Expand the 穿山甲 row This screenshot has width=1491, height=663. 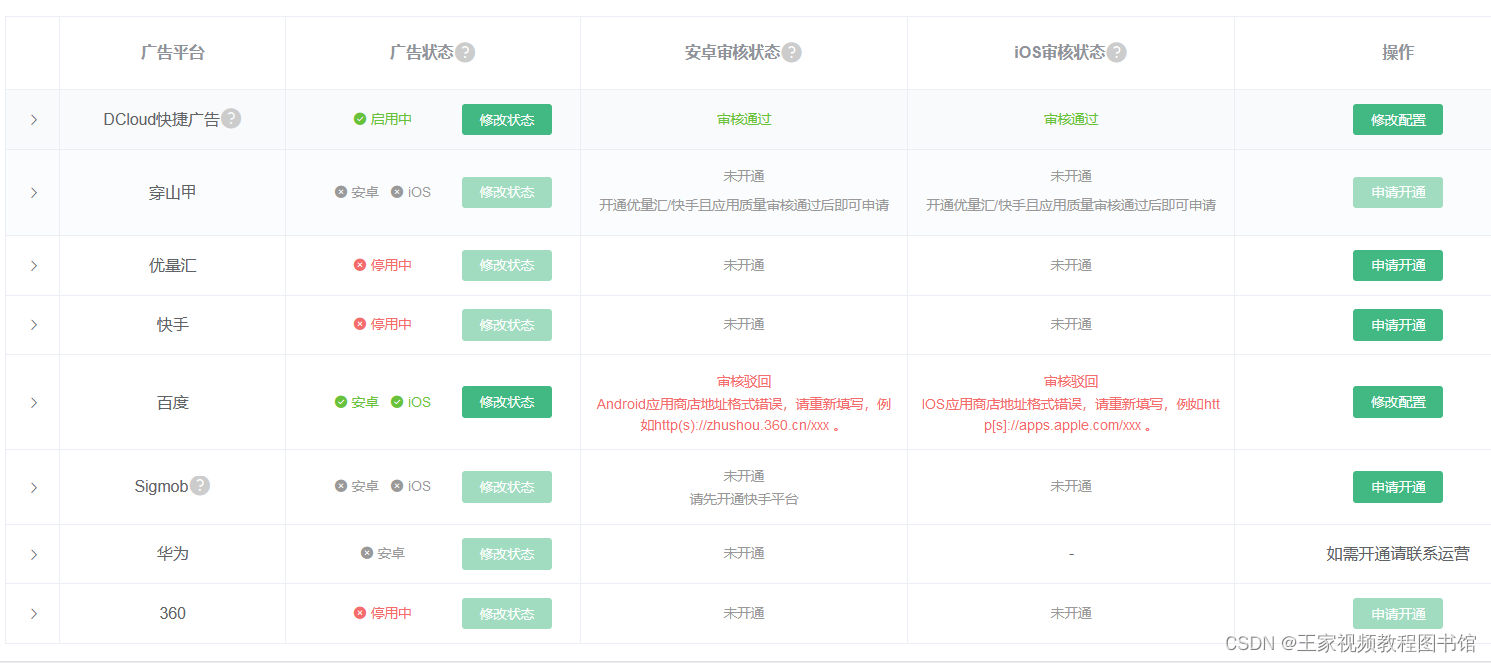33,193
